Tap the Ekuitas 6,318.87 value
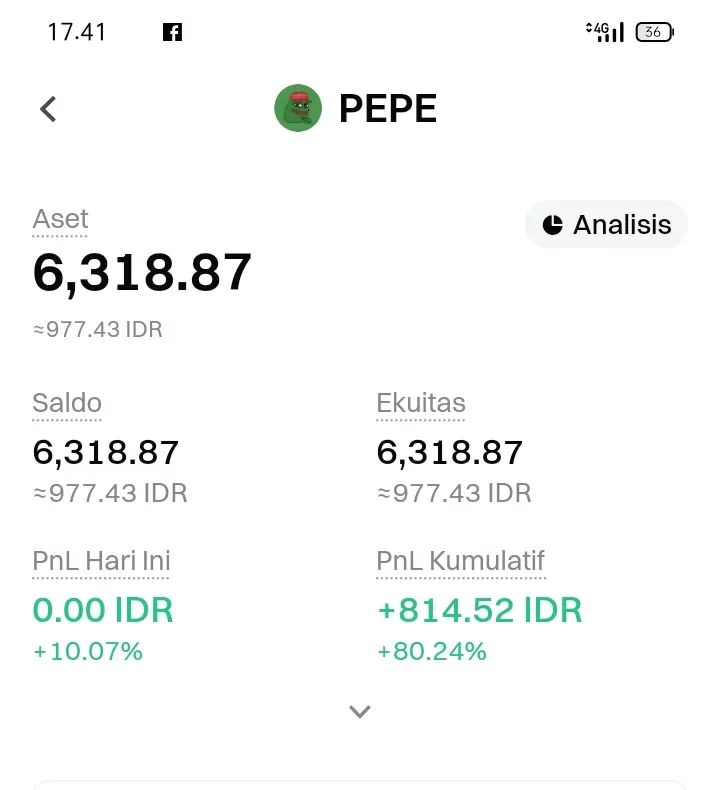This screenshot has height=790, width=720. point(449,452)
